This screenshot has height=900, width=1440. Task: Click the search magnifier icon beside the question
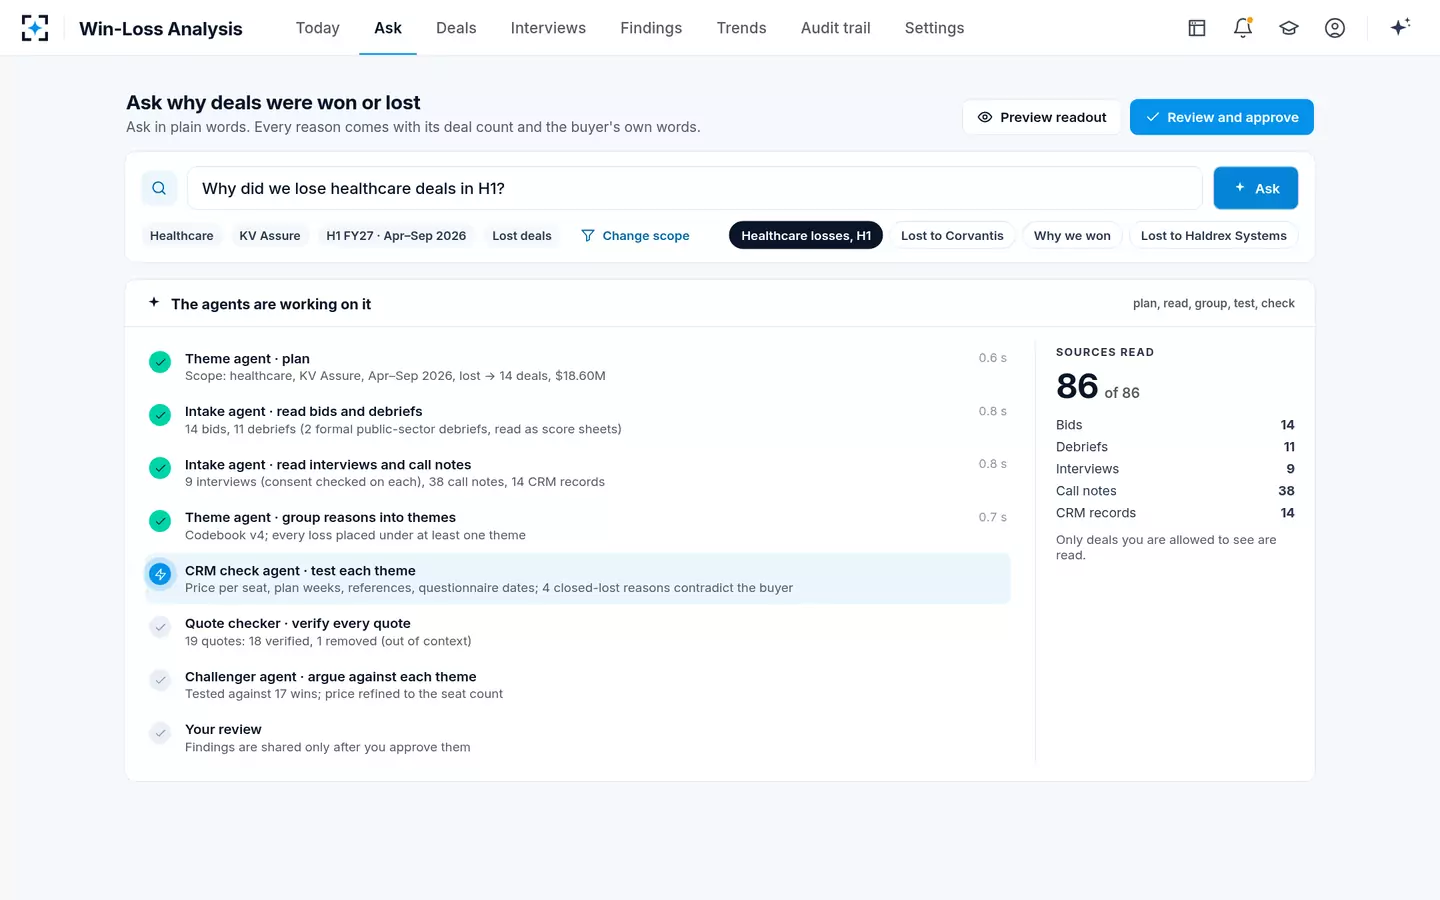click(x=159, y=188)
